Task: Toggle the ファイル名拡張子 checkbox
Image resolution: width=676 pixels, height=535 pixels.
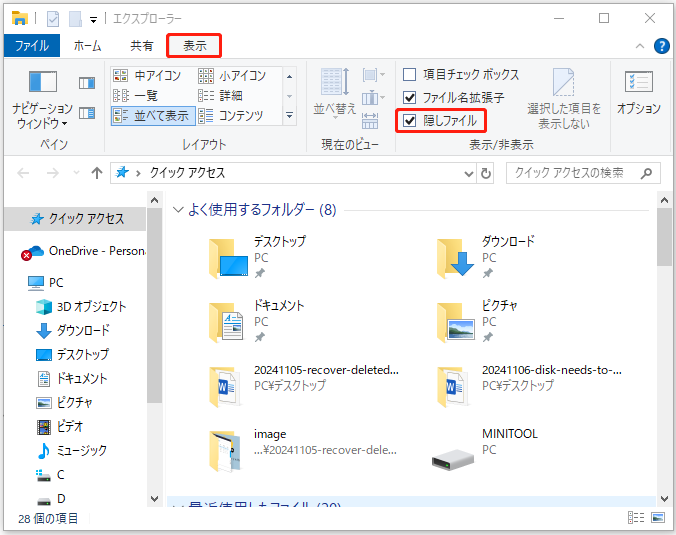Action: tap(409, 98)
